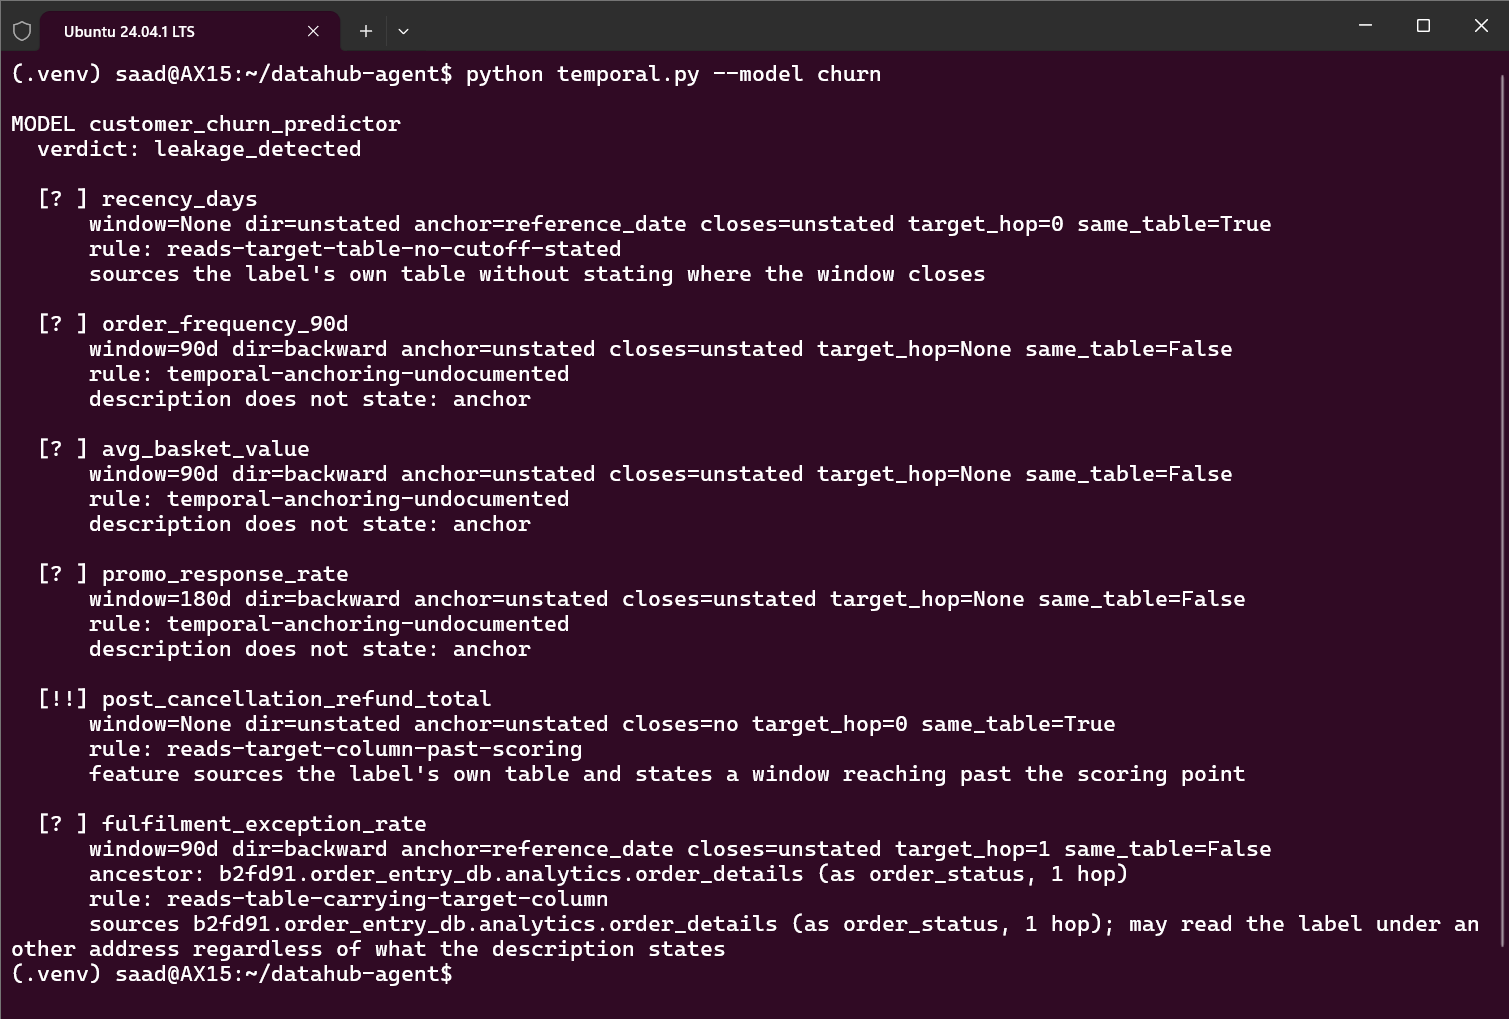
Task: Click the terminal vertical scrollbar
Action: coord(1502,510)
